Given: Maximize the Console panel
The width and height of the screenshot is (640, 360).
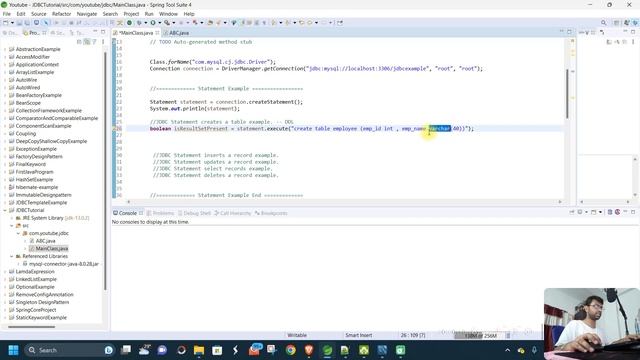Looking at the screenshot, I should (x=633, y=212).
